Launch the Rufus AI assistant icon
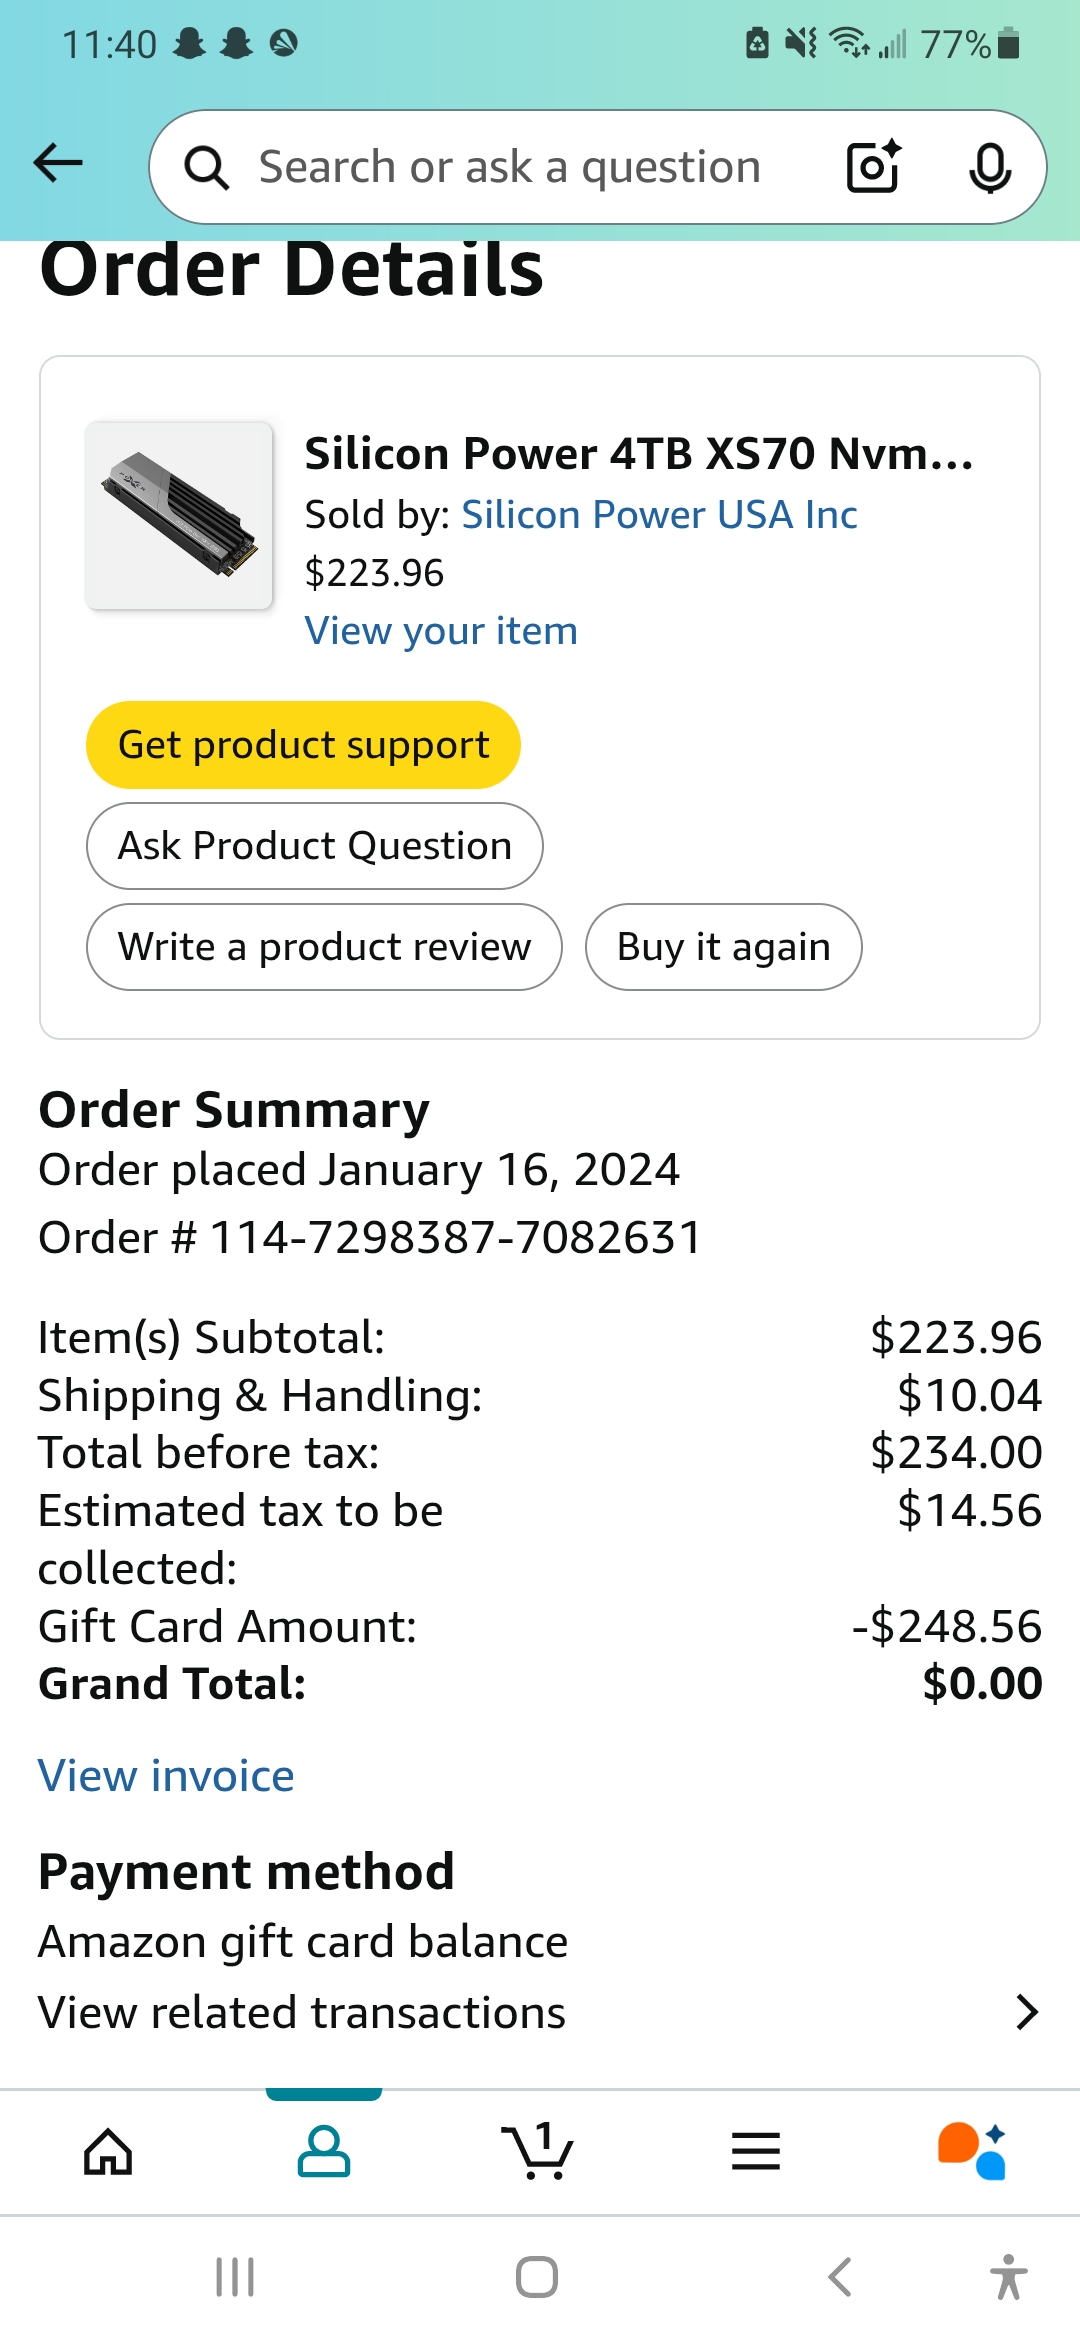1080x2340 pixels. [971, 2151]
